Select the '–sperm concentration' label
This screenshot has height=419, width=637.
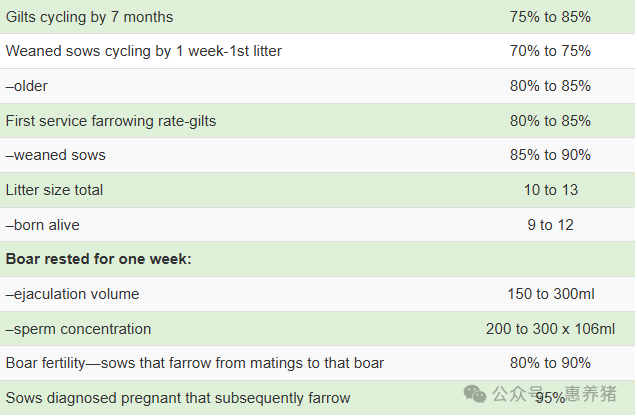click(x=78, y=329)
